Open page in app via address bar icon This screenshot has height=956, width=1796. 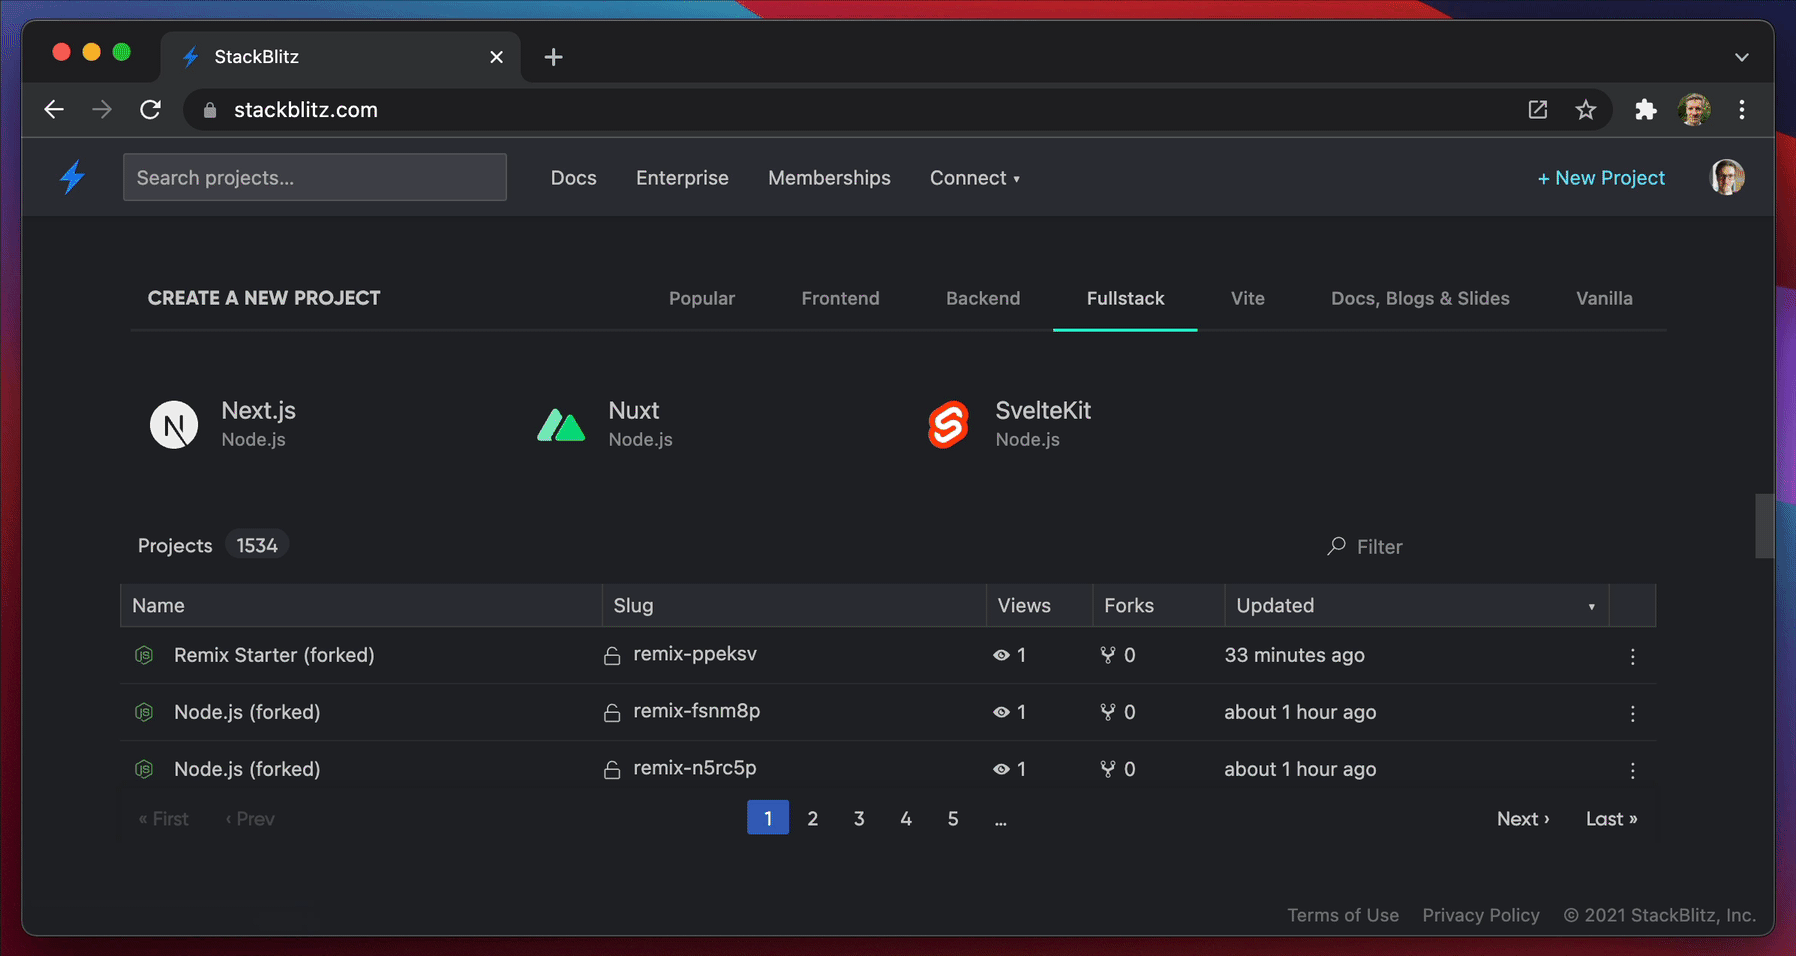[x=1538, y=109]
